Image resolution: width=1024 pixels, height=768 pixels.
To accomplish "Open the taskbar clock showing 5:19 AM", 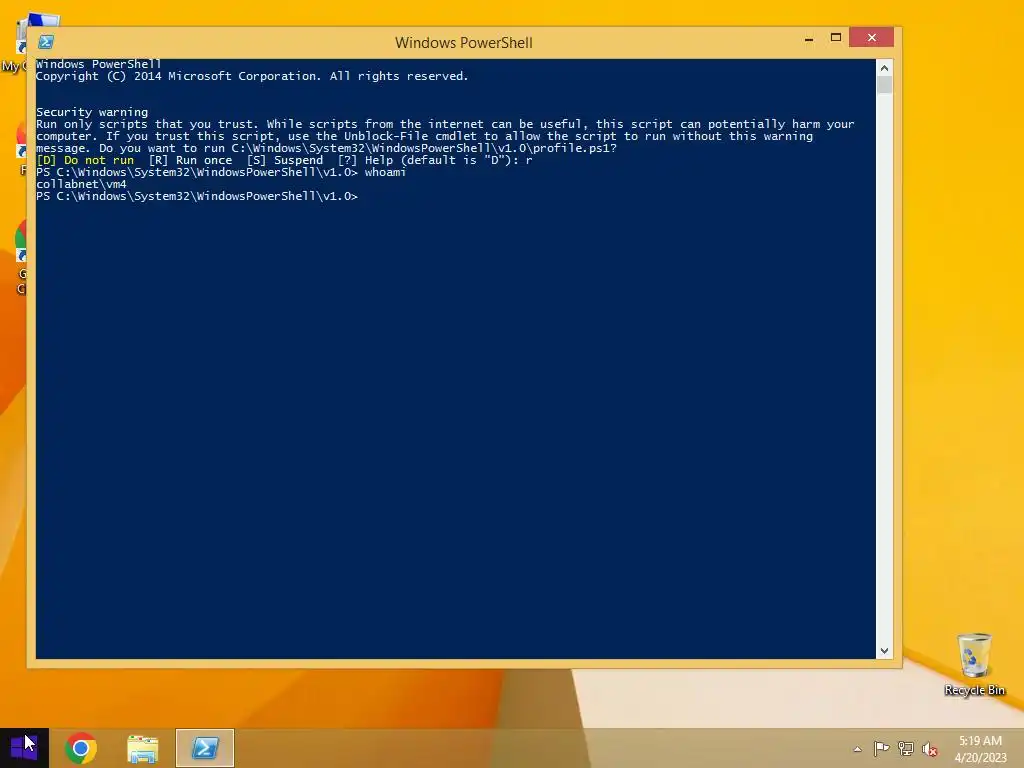I will coord(980,748).
